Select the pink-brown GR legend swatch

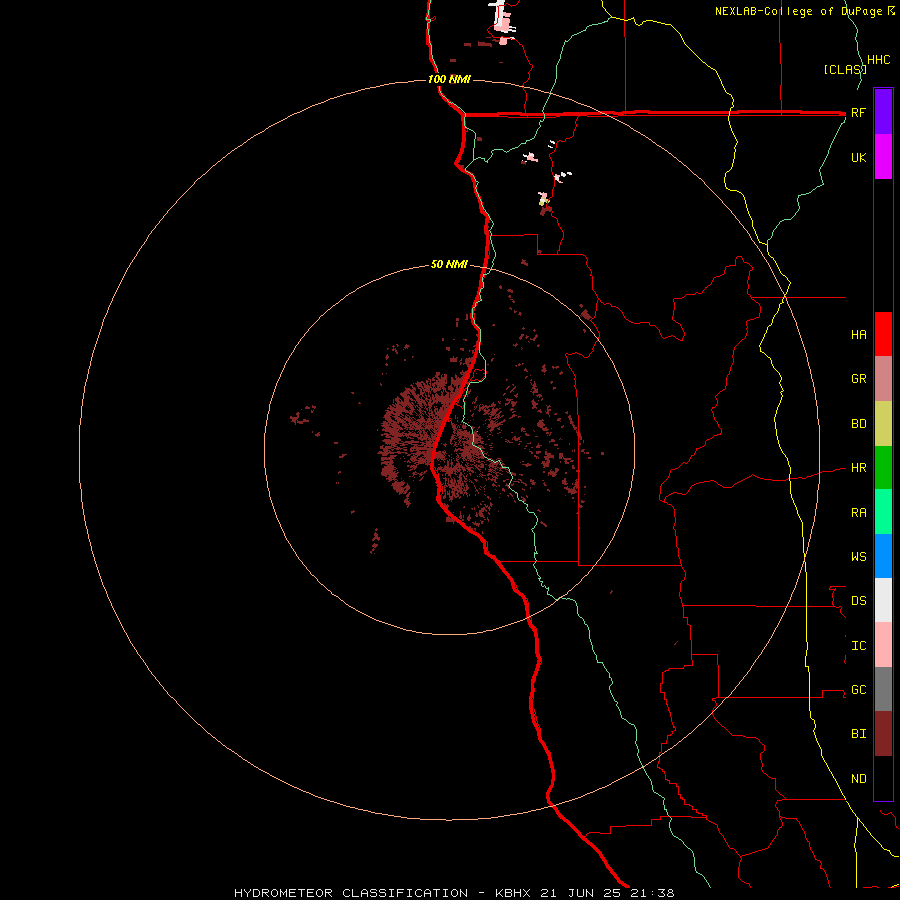coord(883,379)
